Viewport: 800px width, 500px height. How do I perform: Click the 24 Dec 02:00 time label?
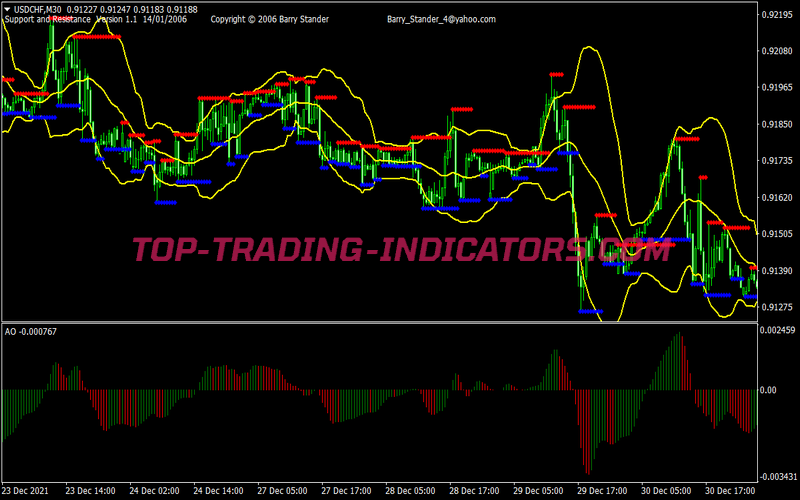(155, 491)
